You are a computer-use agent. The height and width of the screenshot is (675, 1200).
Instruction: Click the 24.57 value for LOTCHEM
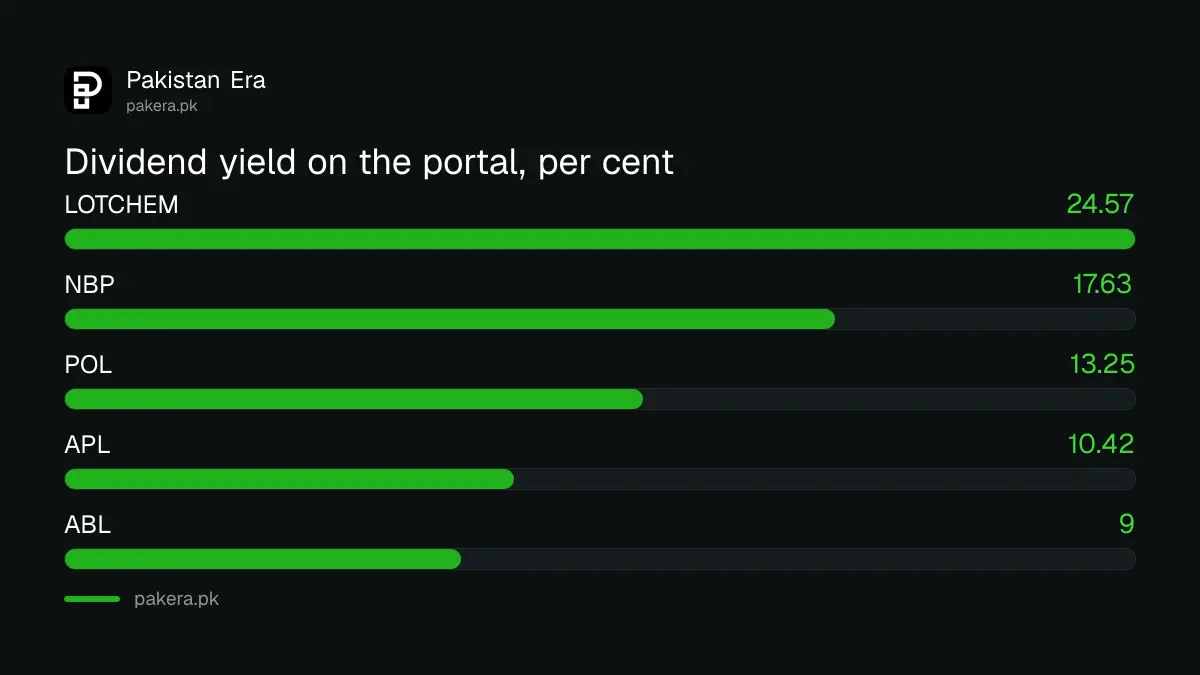1100,204
